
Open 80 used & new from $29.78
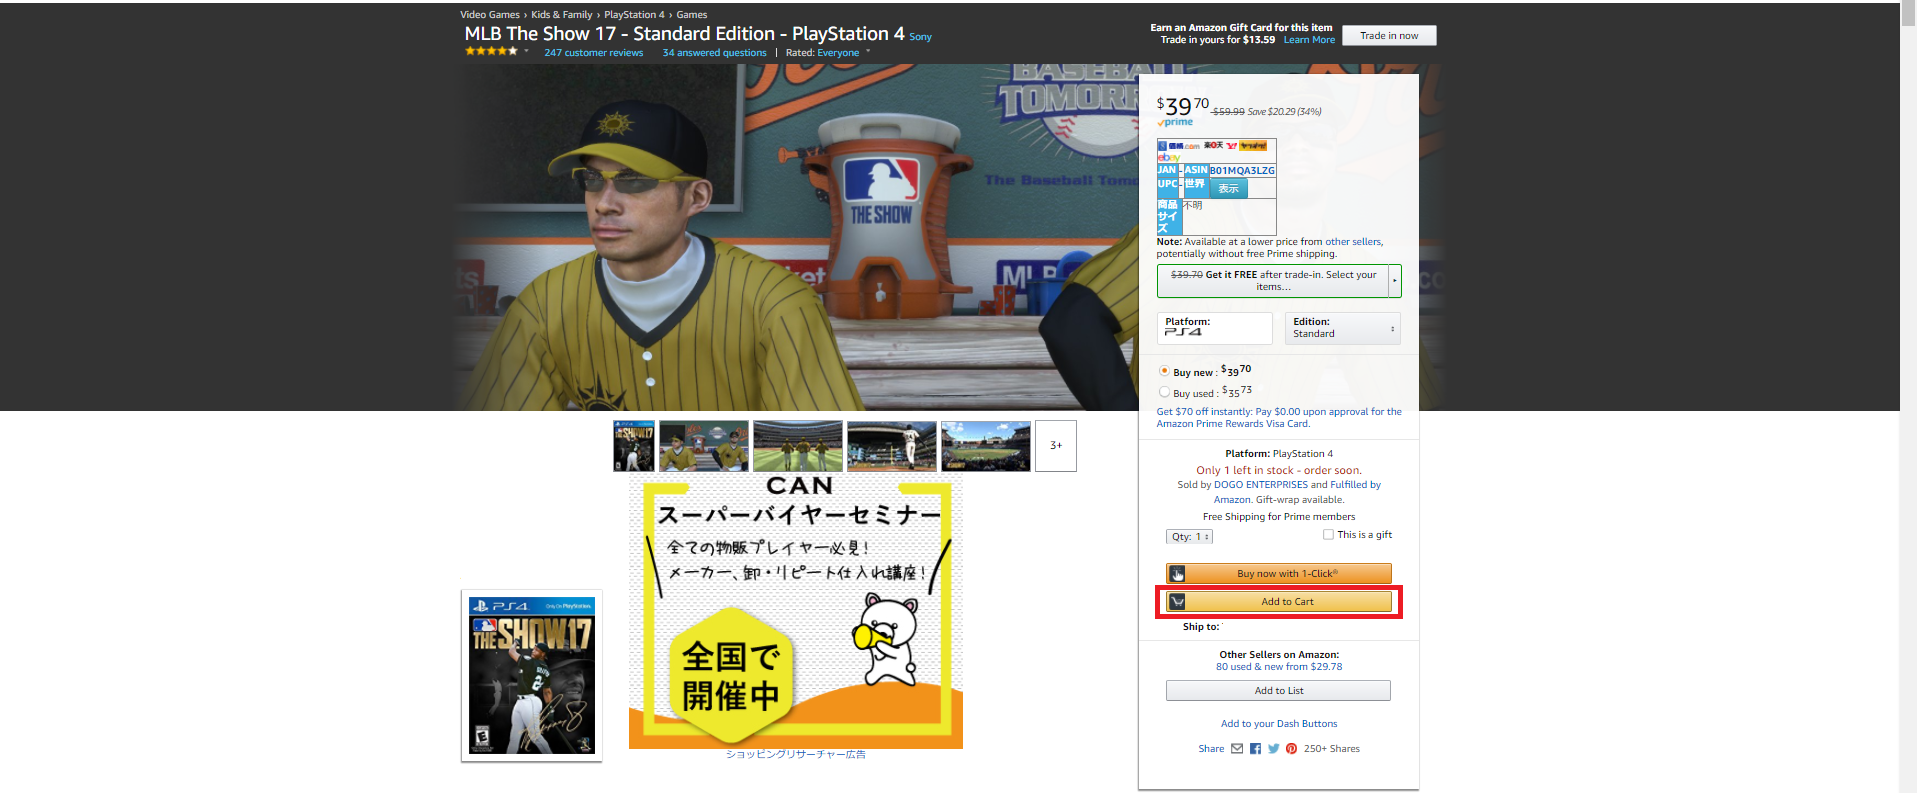tap(1279, 667)
